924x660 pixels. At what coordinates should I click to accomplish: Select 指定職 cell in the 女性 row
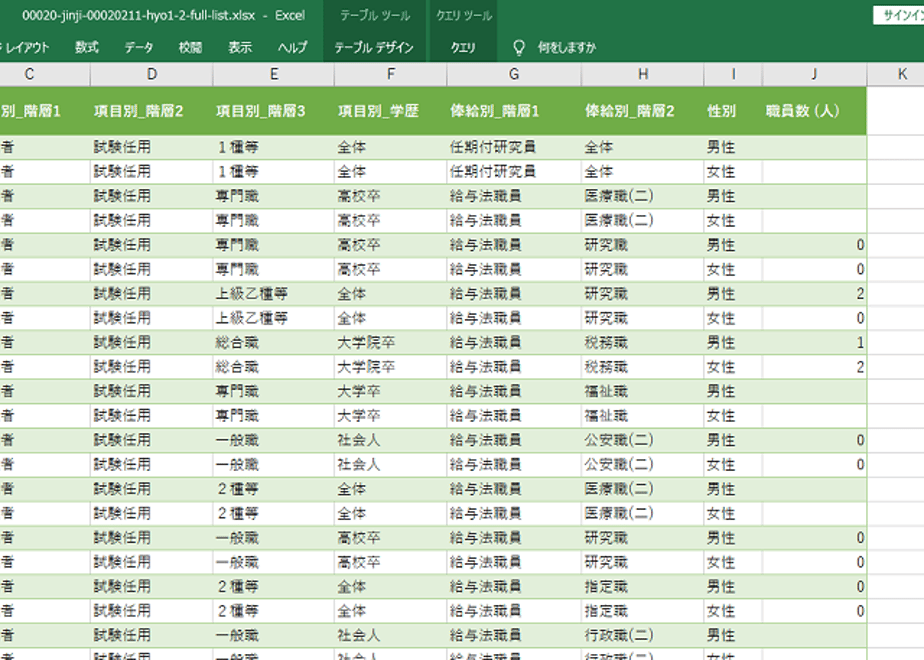point(643,611)
